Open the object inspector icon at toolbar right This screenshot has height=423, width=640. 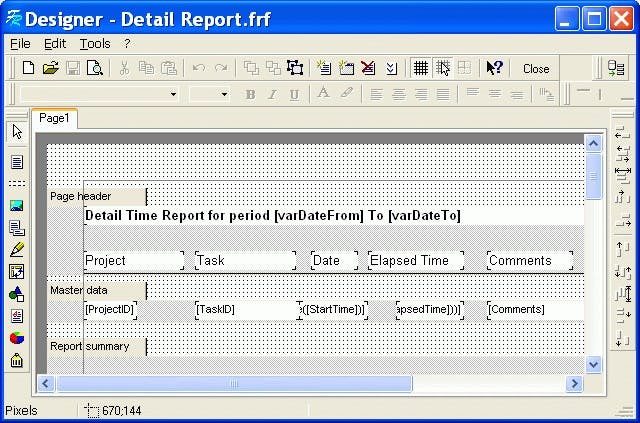tap(616, 68)
